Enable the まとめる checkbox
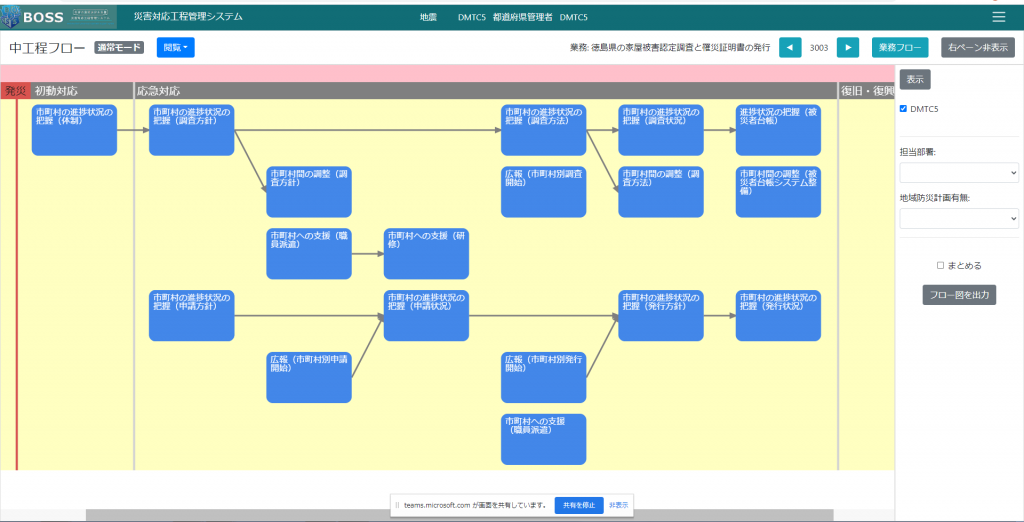 click(x=941, y=266)
